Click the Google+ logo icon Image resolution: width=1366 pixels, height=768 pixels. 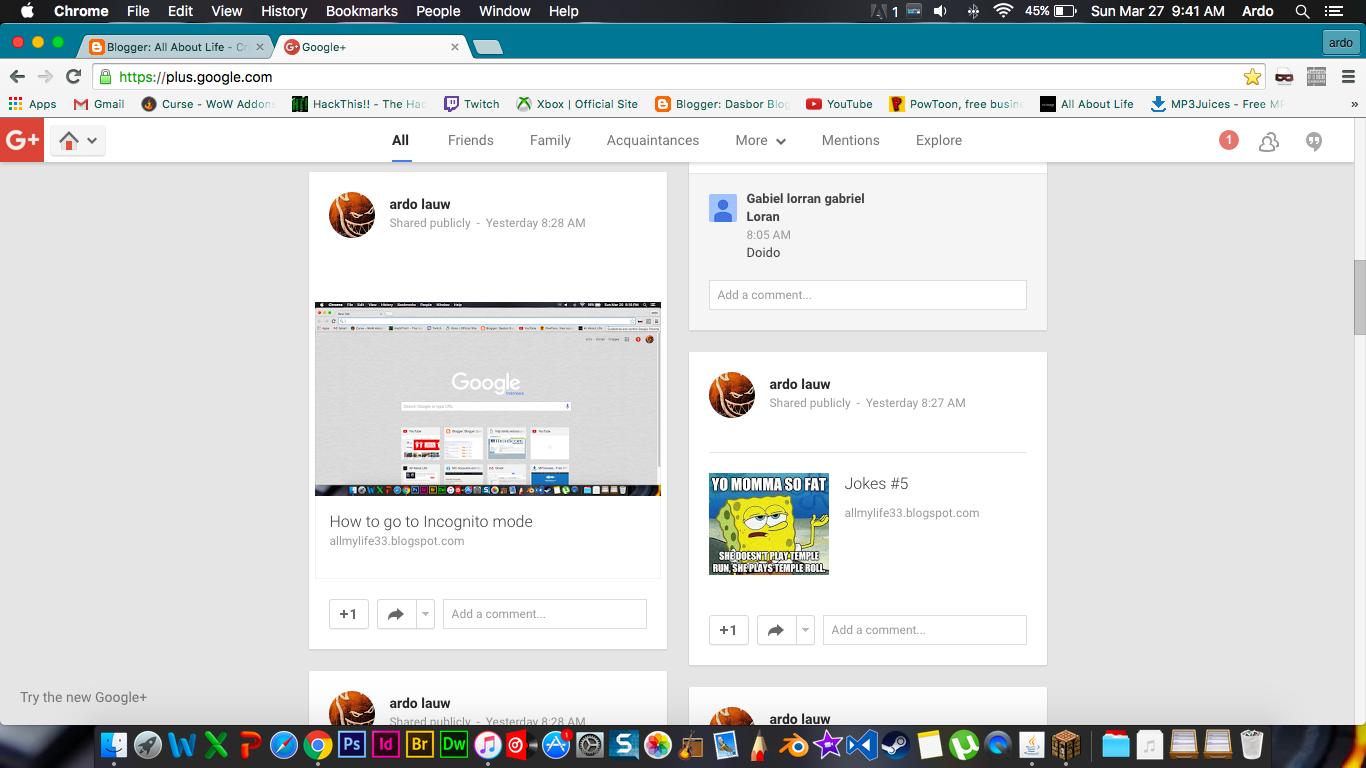click(x=21, y=140)
